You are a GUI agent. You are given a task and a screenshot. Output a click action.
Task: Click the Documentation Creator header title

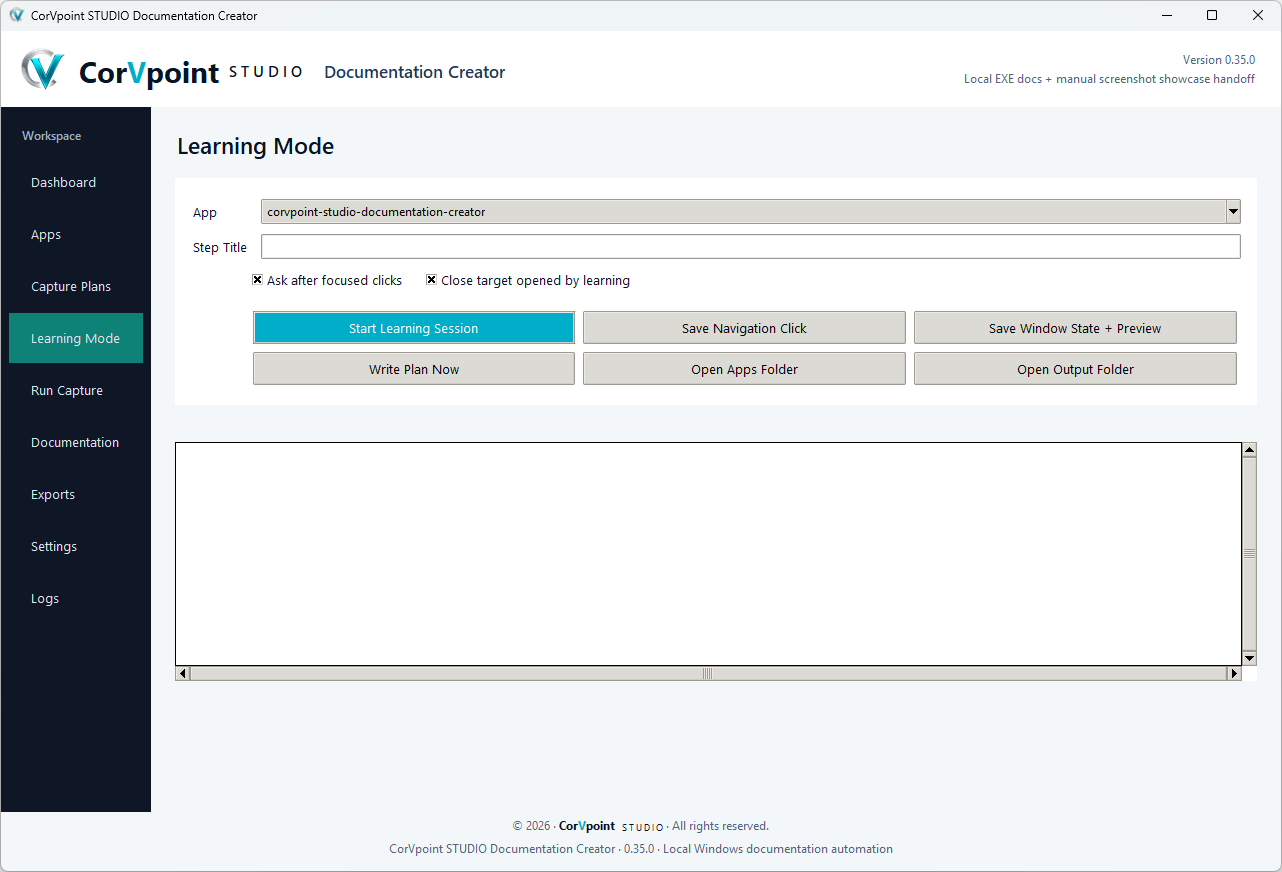415,72
